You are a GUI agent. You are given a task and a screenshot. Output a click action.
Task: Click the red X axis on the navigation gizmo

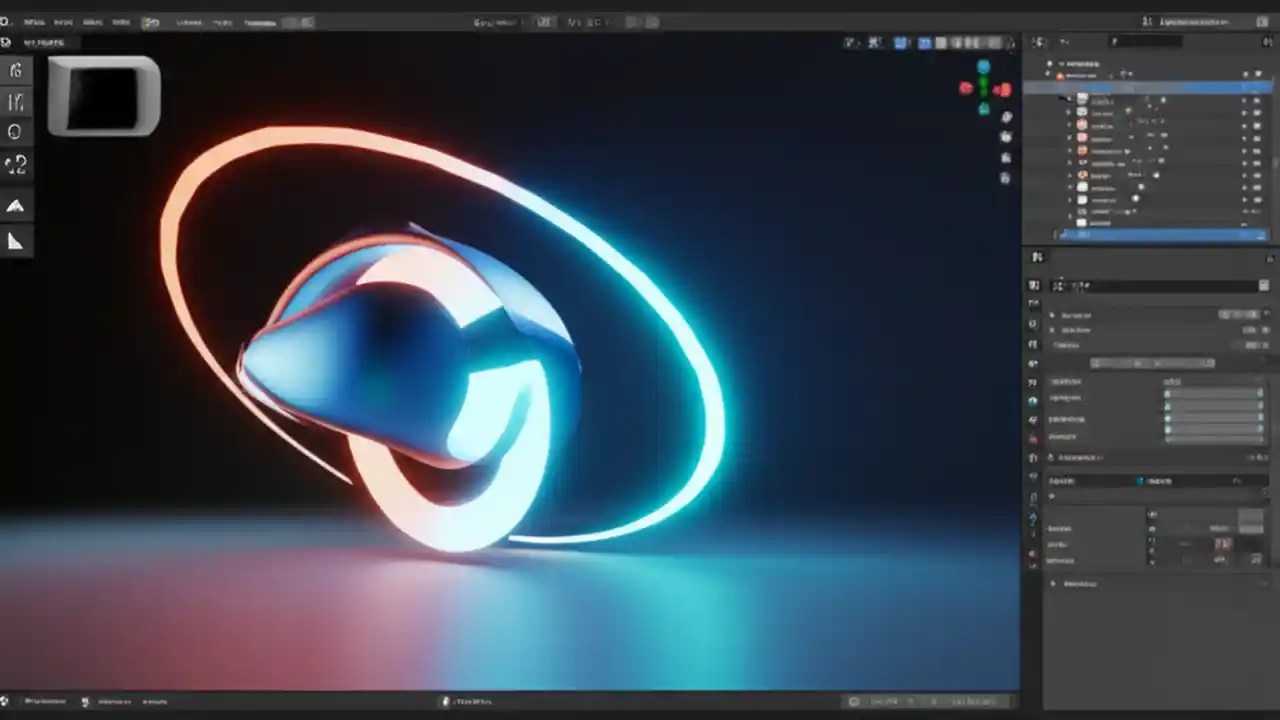(x=1003, y=89)
